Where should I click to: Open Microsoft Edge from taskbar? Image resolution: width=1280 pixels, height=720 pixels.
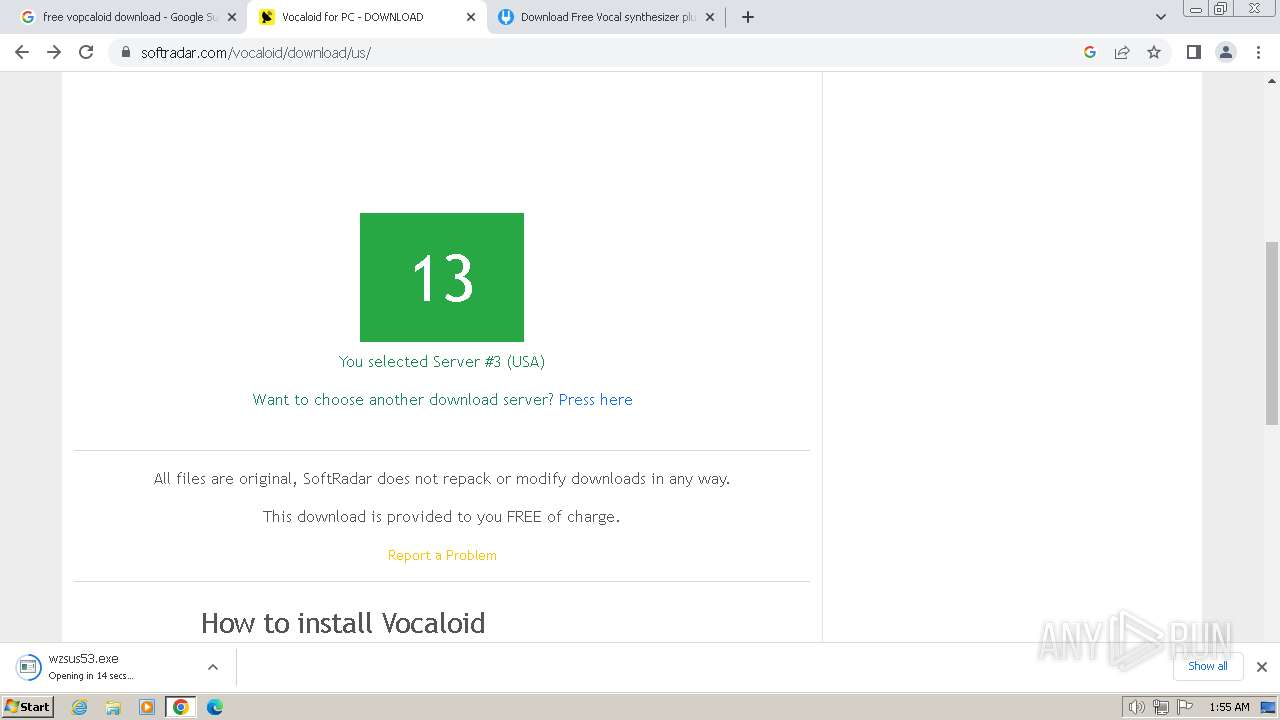[x=215, y=707]
